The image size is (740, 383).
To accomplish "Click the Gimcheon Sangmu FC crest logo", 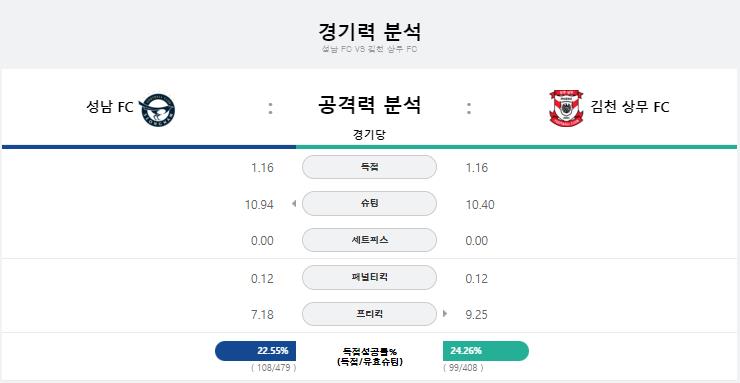I will (566, 108).
